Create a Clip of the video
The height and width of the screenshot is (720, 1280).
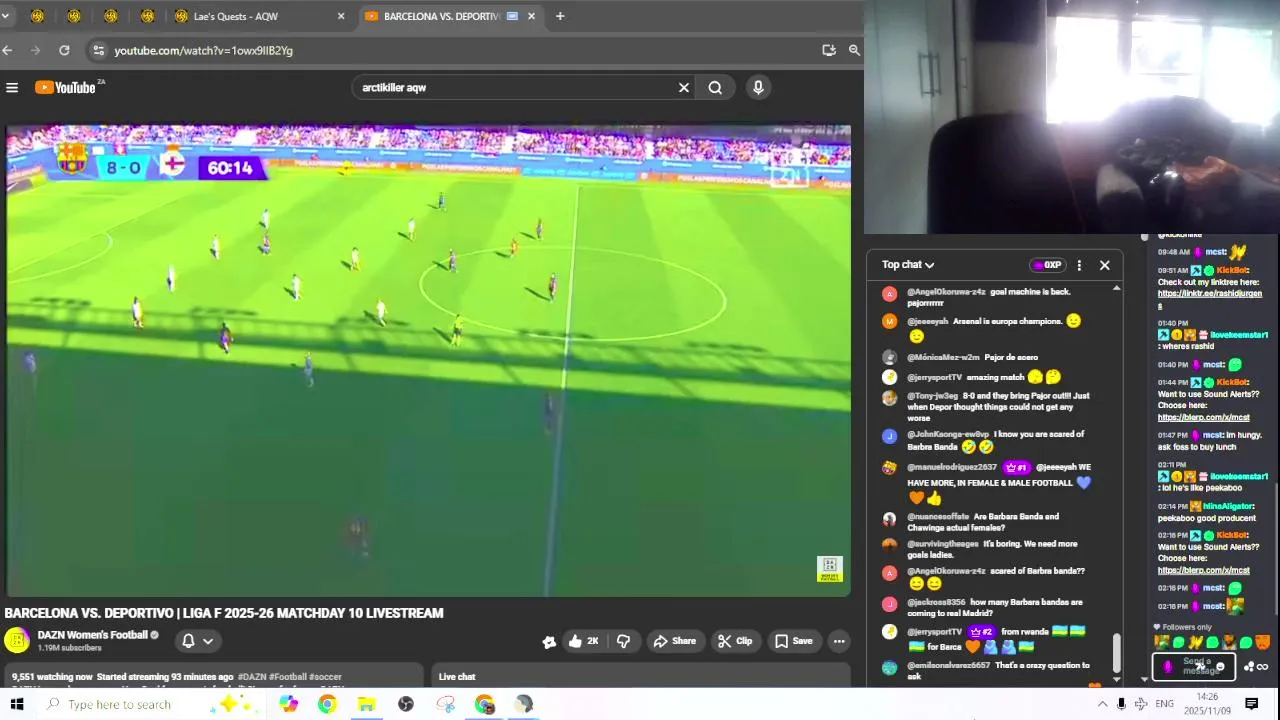pos(734,641)
